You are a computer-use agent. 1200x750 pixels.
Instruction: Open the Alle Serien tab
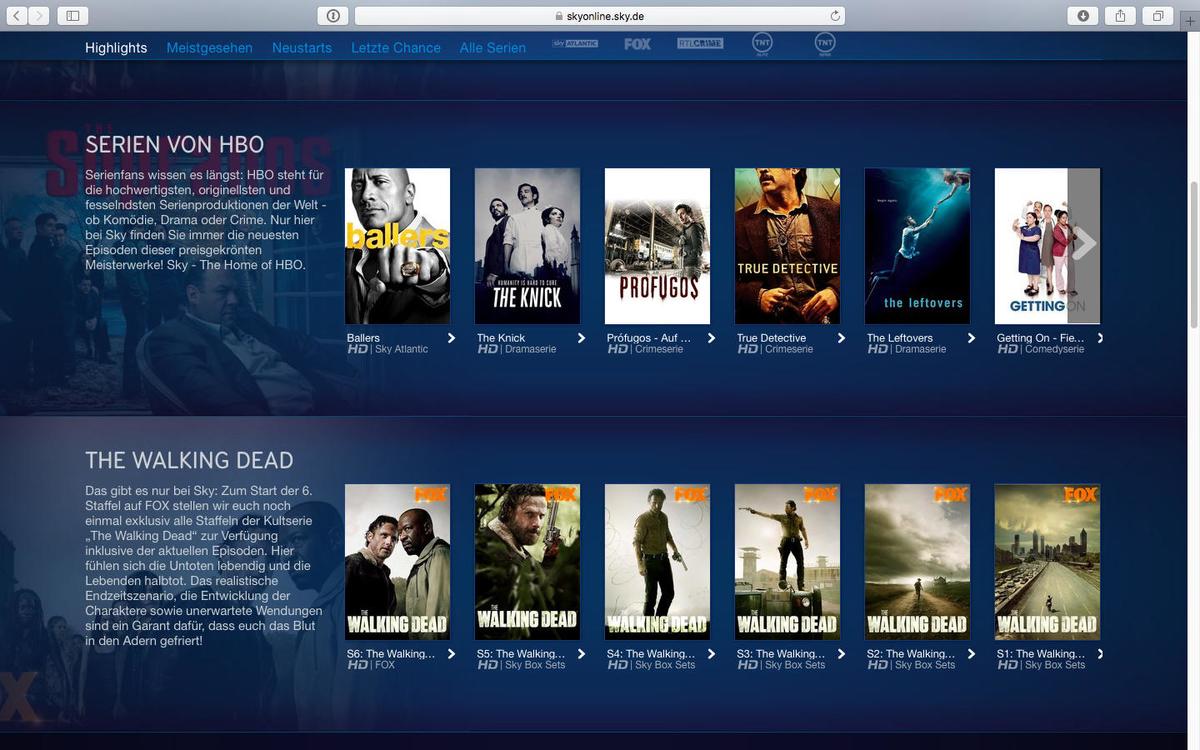[x=493, y=48]
